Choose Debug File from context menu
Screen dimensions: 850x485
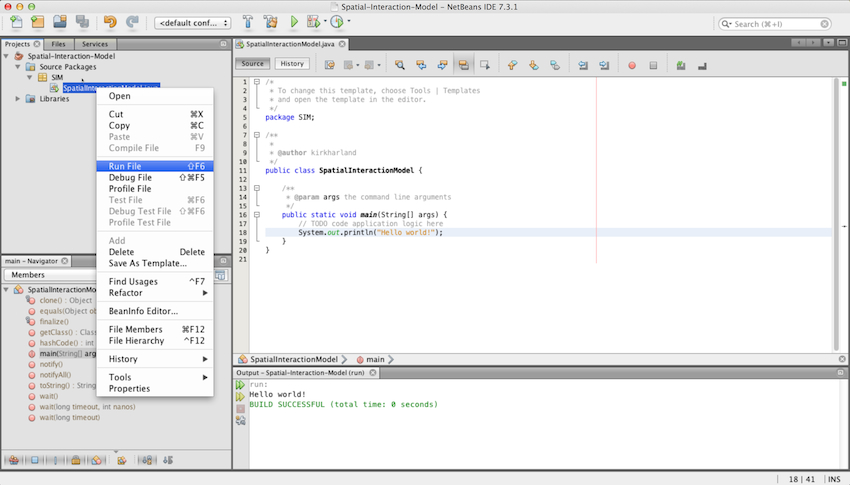coord(155,178)
